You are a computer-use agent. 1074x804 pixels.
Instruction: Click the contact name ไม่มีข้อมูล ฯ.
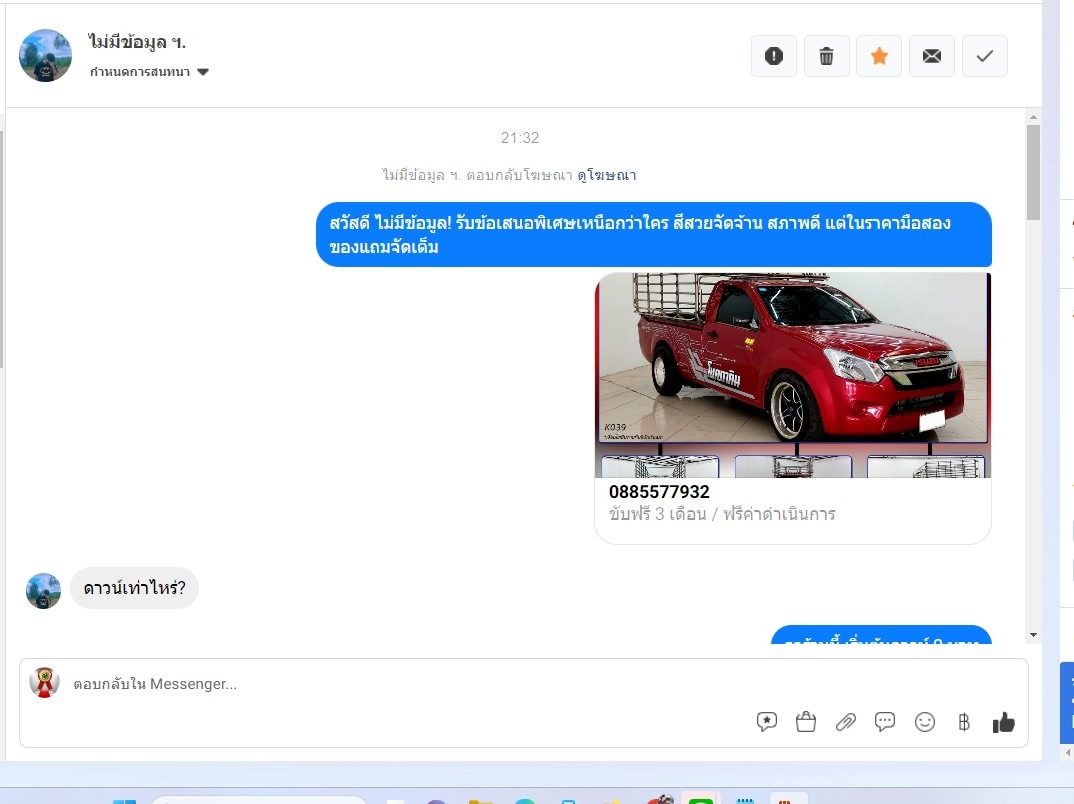[137, 43]
